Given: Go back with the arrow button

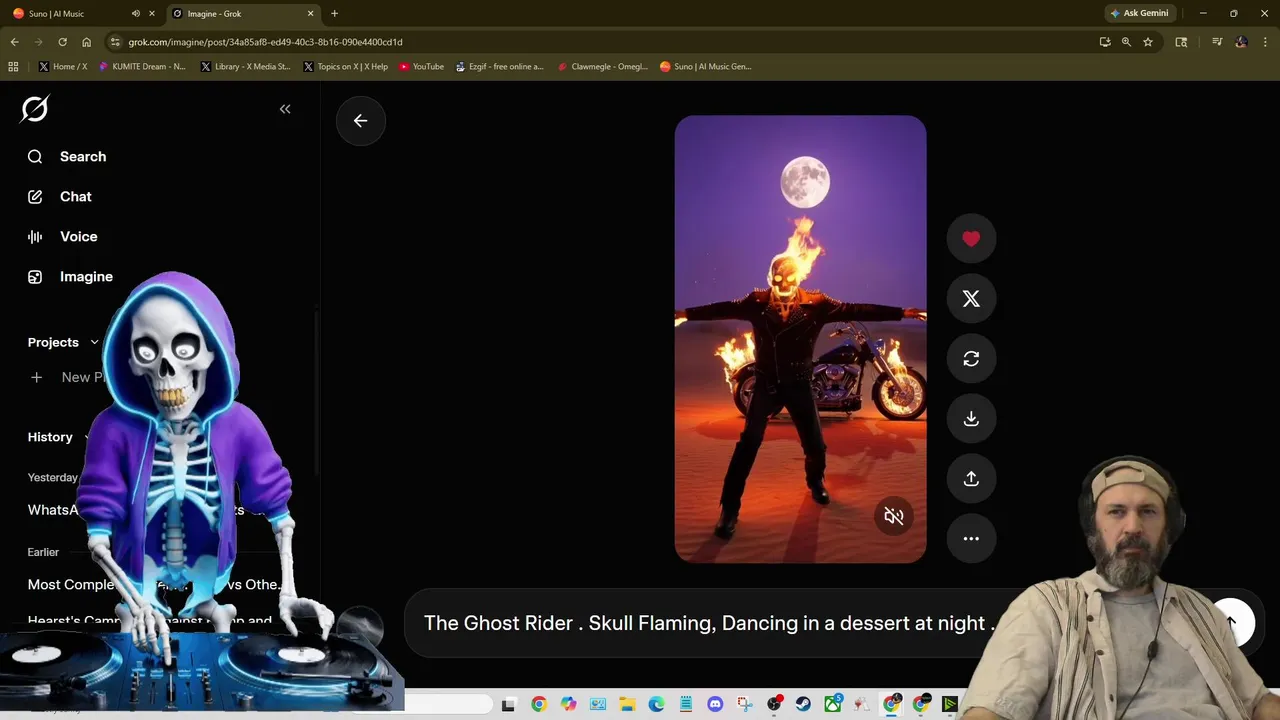Looking at the screenshot, I should coord(361,120).
